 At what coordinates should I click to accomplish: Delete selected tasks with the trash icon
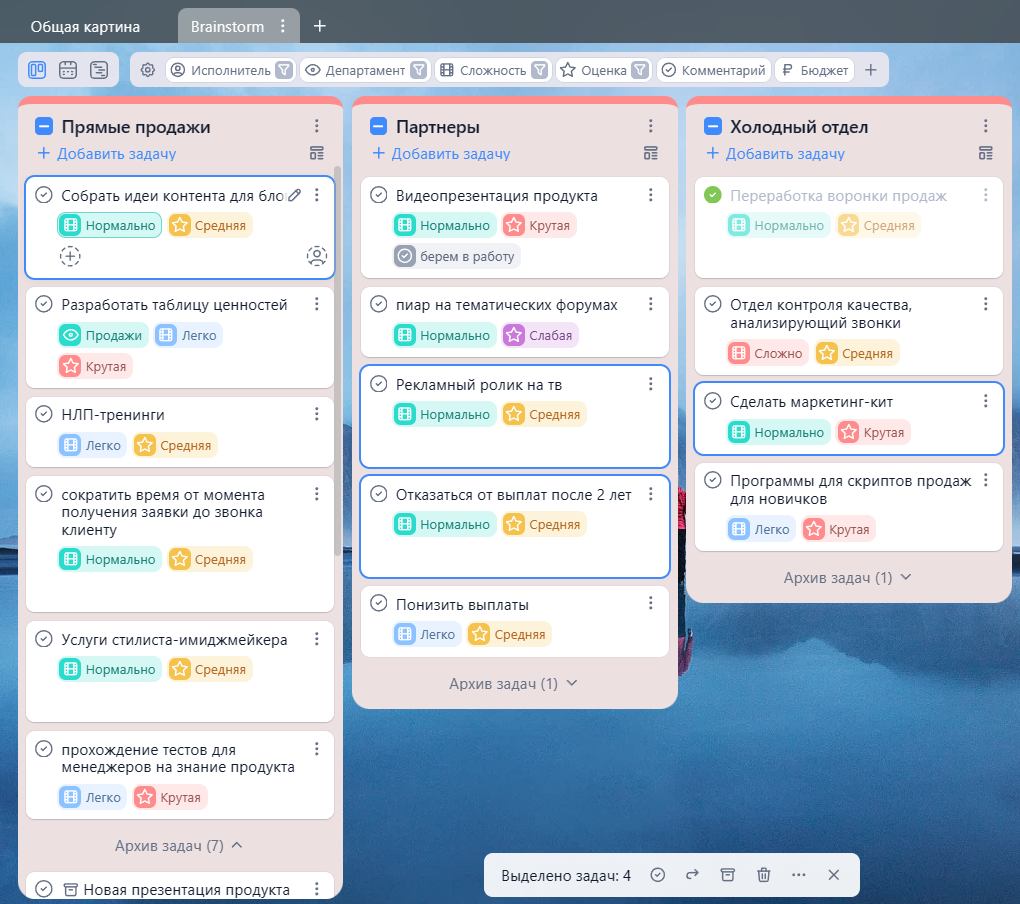(x=763, y=875)
